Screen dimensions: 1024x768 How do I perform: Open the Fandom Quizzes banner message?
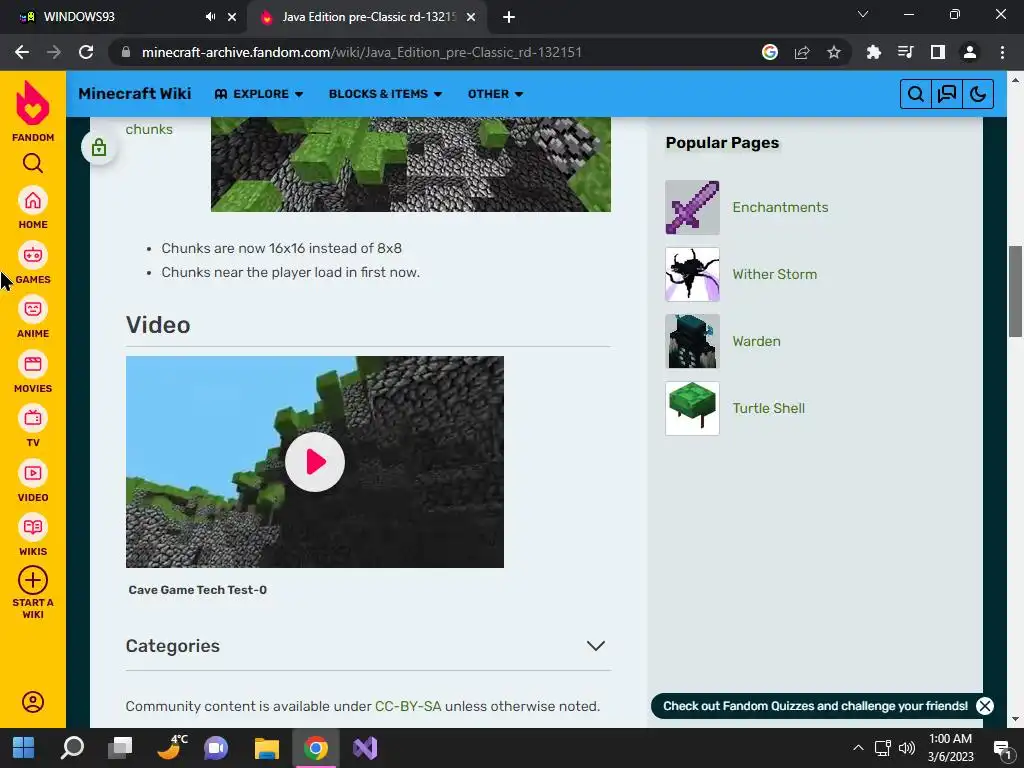coord(815,706)
